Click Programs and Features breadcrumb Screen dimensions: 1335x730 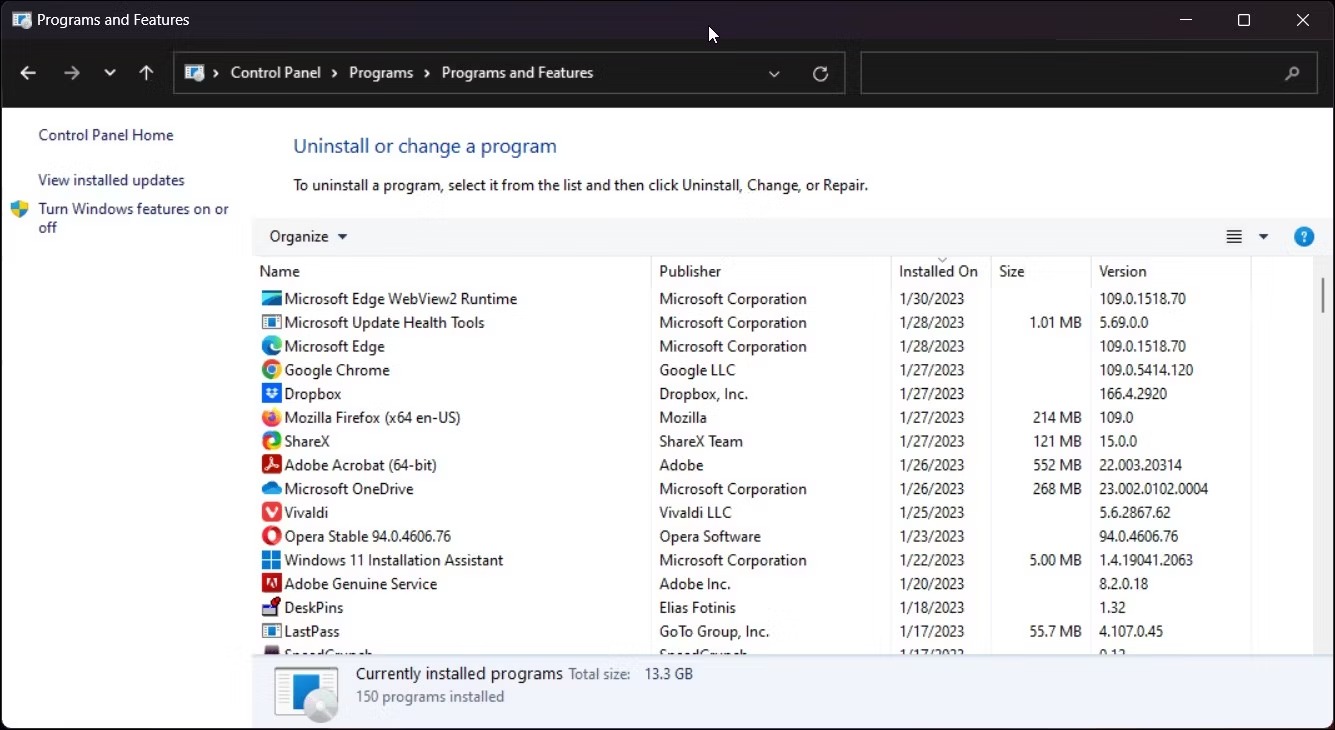tap(517, 73)
